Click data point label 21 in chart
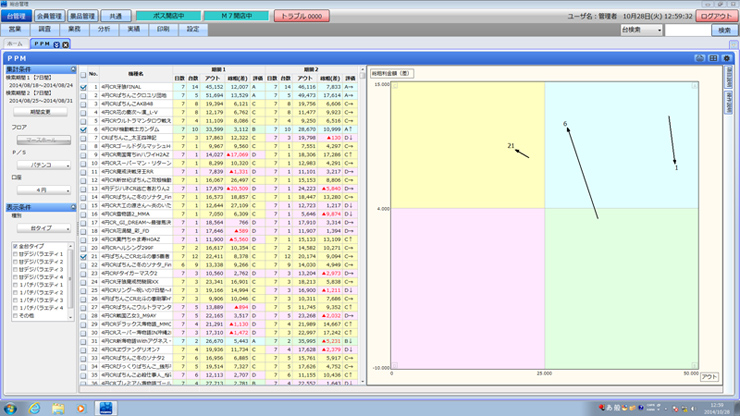The width and height of the screenshot is (740, 416). click(x=511, y=146)
